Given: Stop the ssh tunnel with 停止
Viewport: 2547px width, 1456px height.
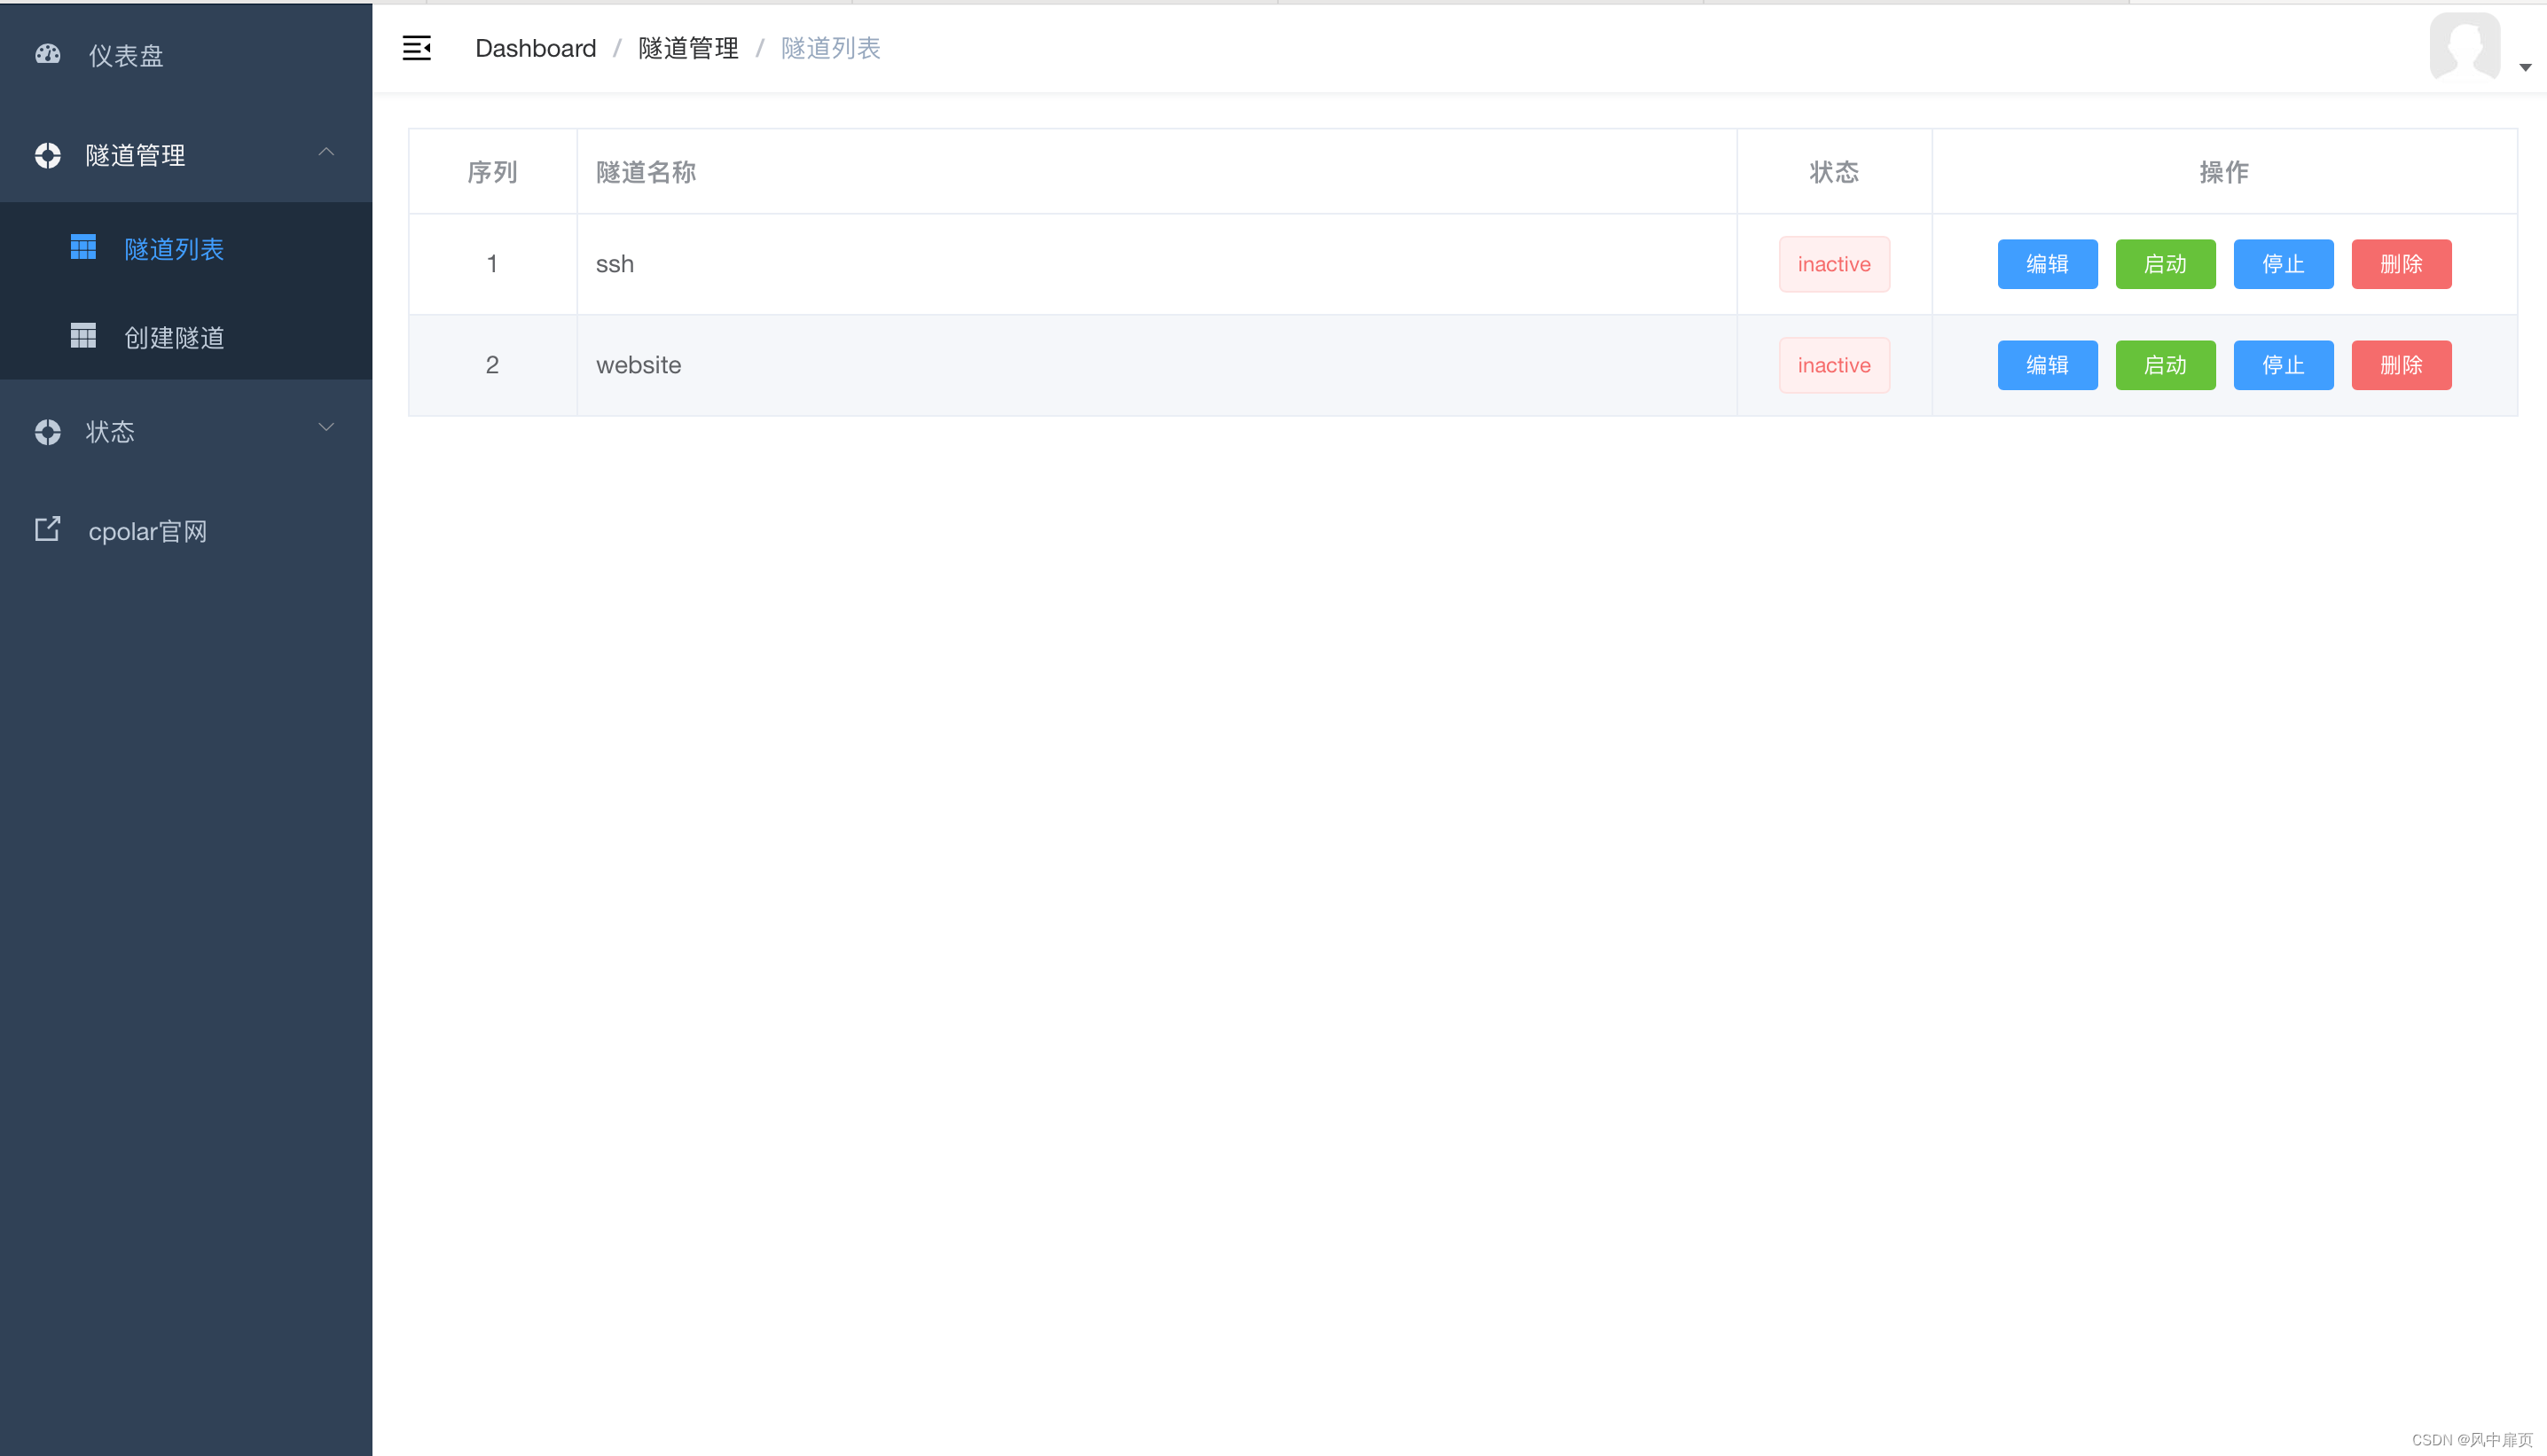Looking at the screenshot, I should click(2282, 264).
